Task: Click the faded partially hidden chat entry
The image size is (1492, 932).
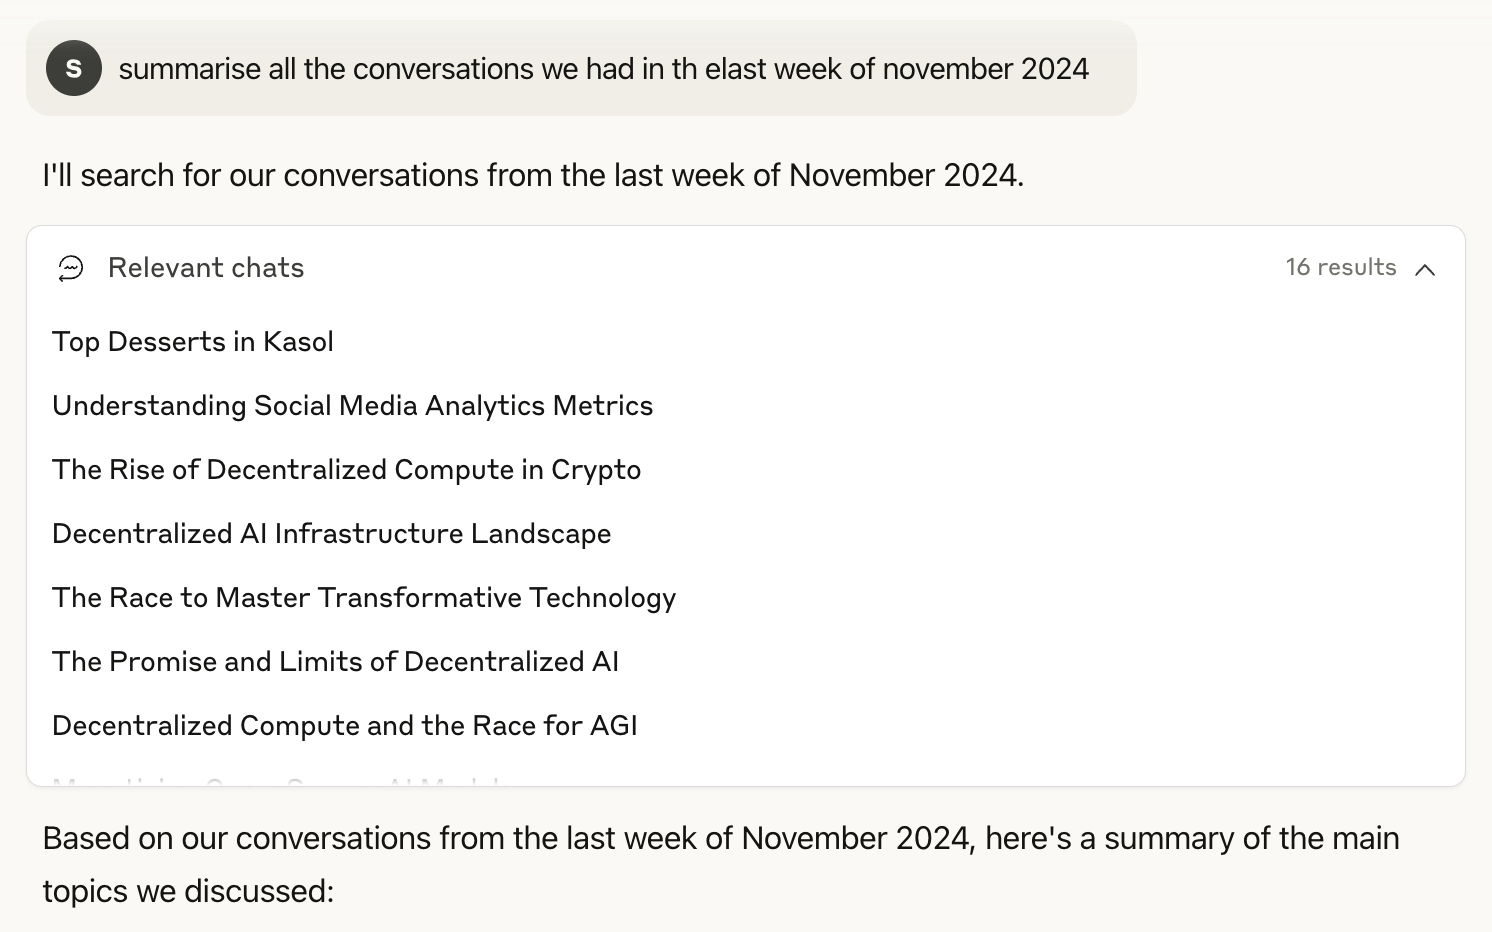Action: 280,780
